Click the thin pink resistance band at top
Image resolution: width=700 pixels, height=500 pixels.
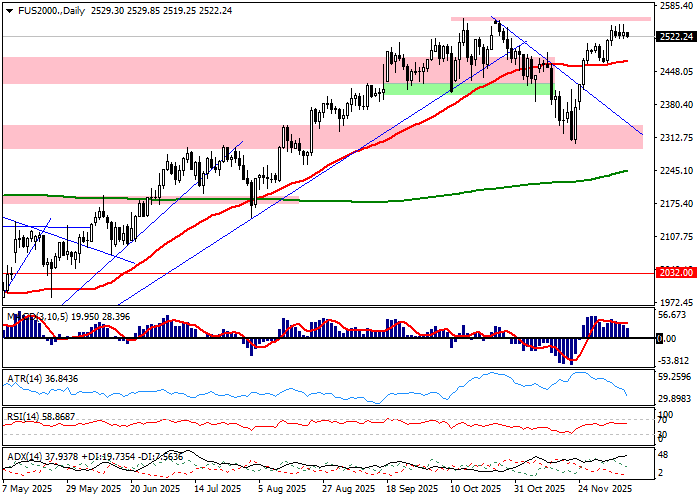pos(550,19)
